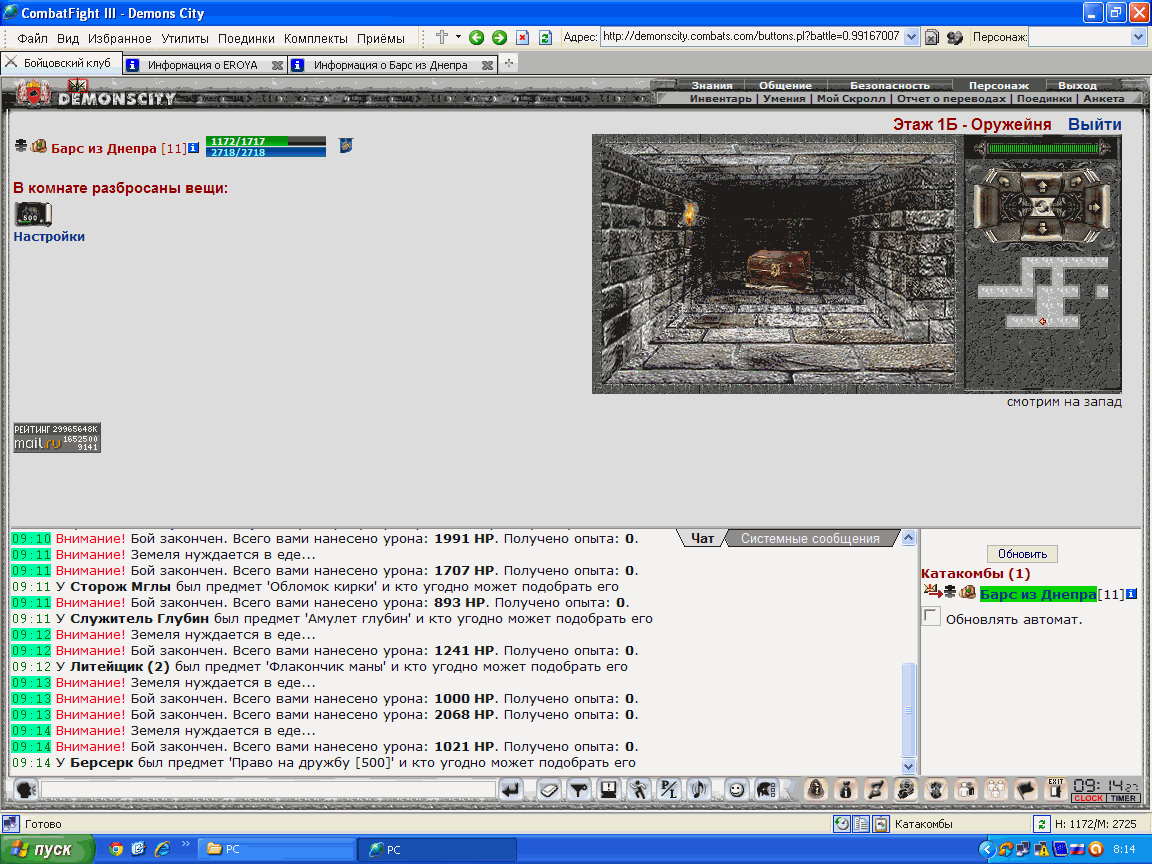1152x864 pixels.
Task: Click the address field with the demonscity URL
Action: pyautogui.click(x=751, y=37)
